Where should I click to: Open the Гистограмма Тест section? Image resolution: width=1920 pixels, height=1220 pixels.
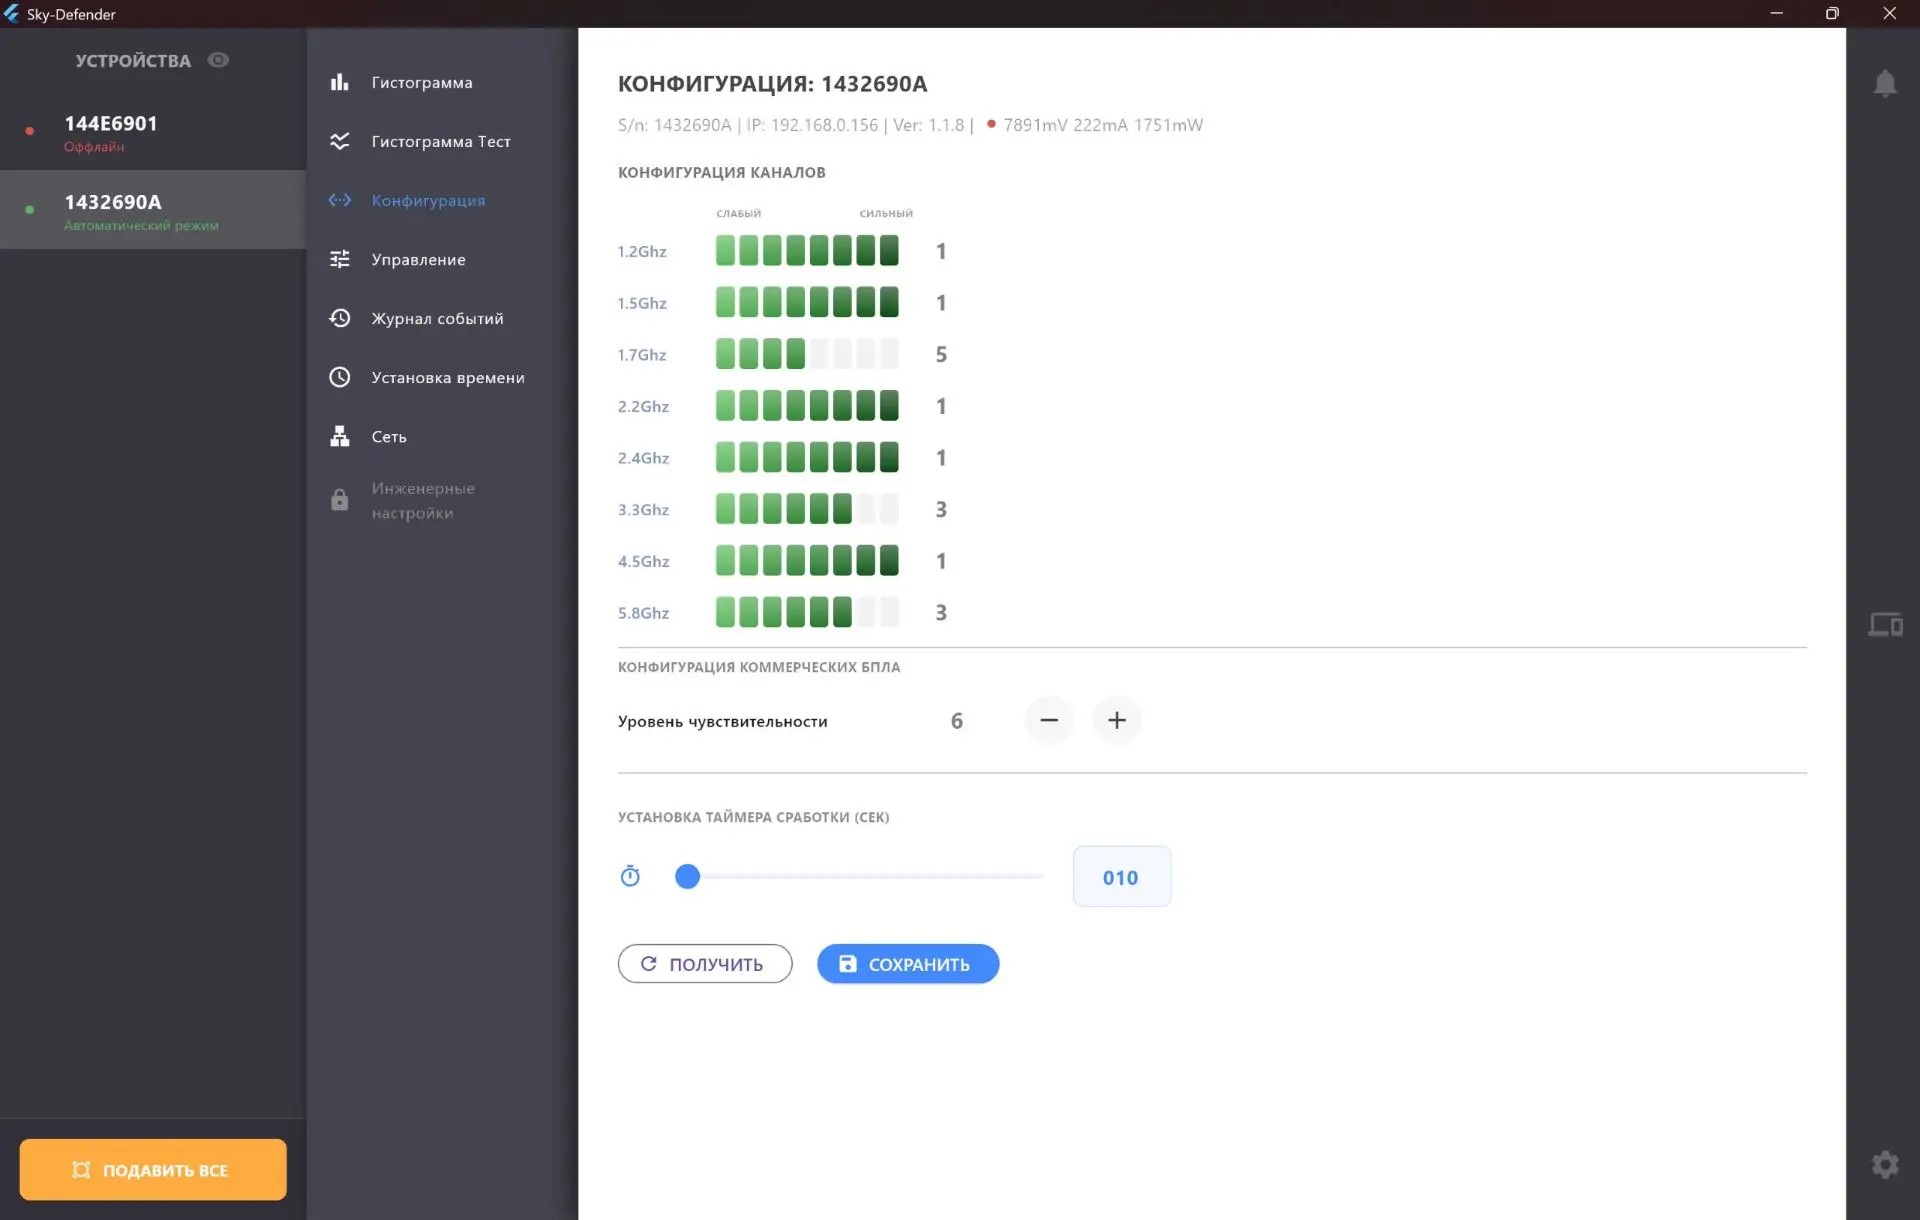point(442,141)
